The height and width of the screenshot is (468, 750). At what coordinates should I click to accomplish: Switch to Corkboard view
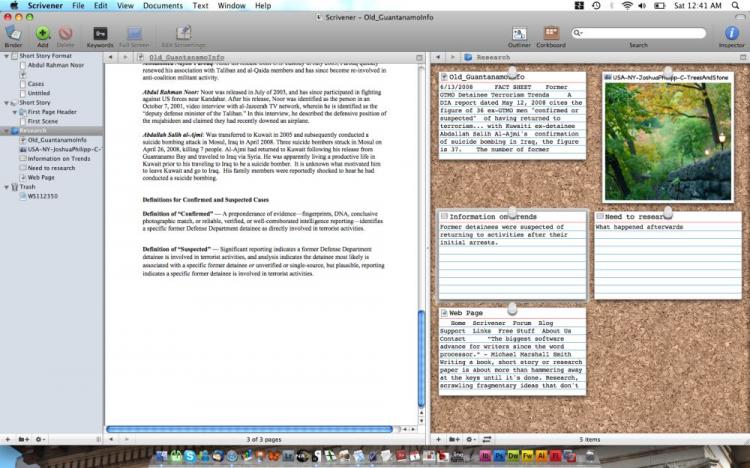550,34
